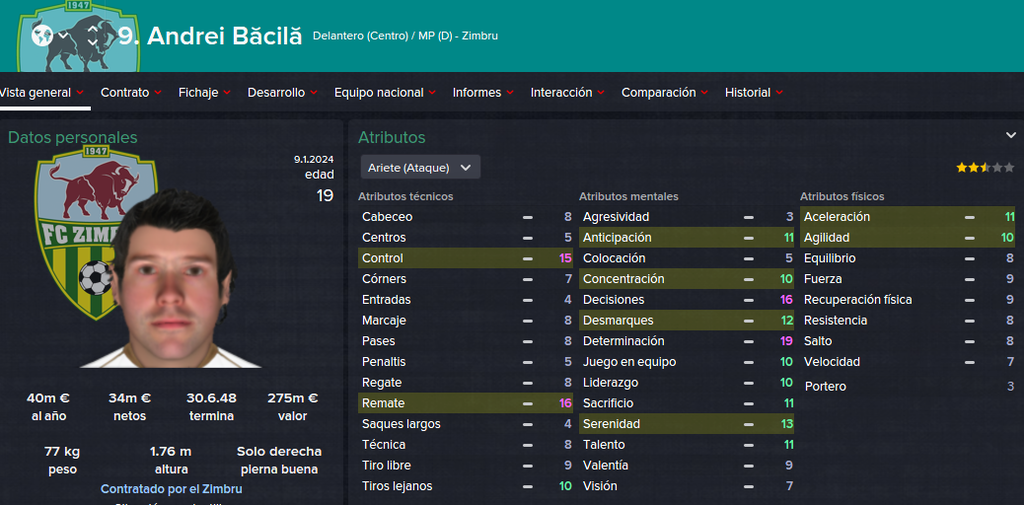This screenshot has height=505, width=1024.
Task: Expand the Desarrollo menu
Action: pos(281,92)
